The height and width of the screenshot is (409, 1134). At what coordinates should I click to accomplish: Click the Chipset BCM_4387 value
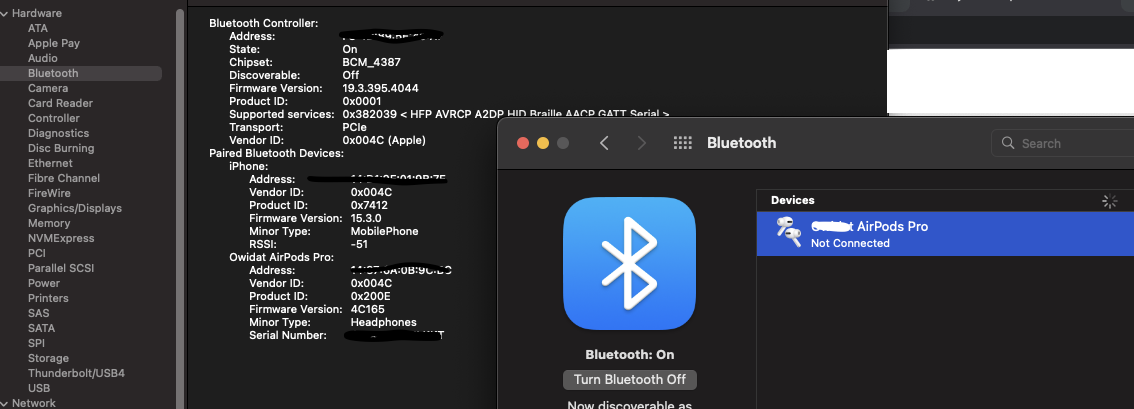click(371, 62)
